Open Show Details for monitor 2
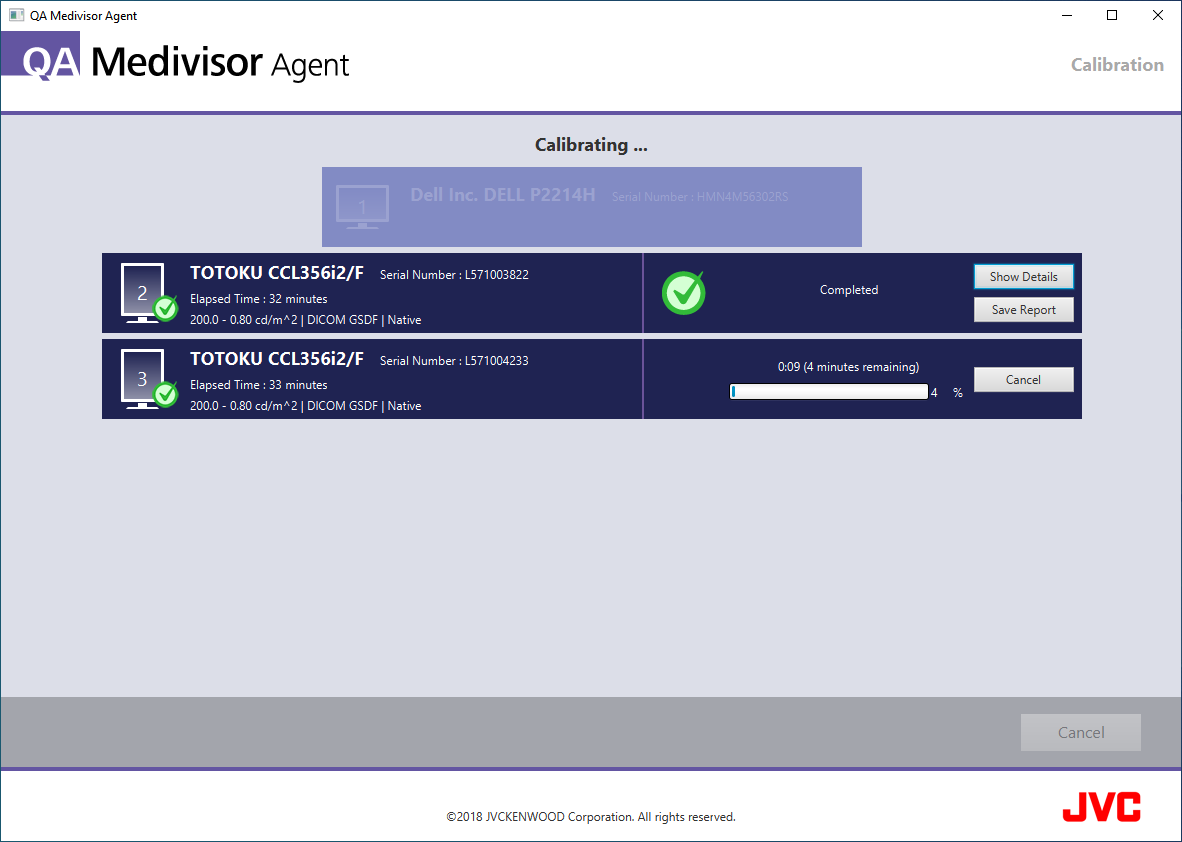Screen dimensions: 1182x842 click(x=1024, y=277)
